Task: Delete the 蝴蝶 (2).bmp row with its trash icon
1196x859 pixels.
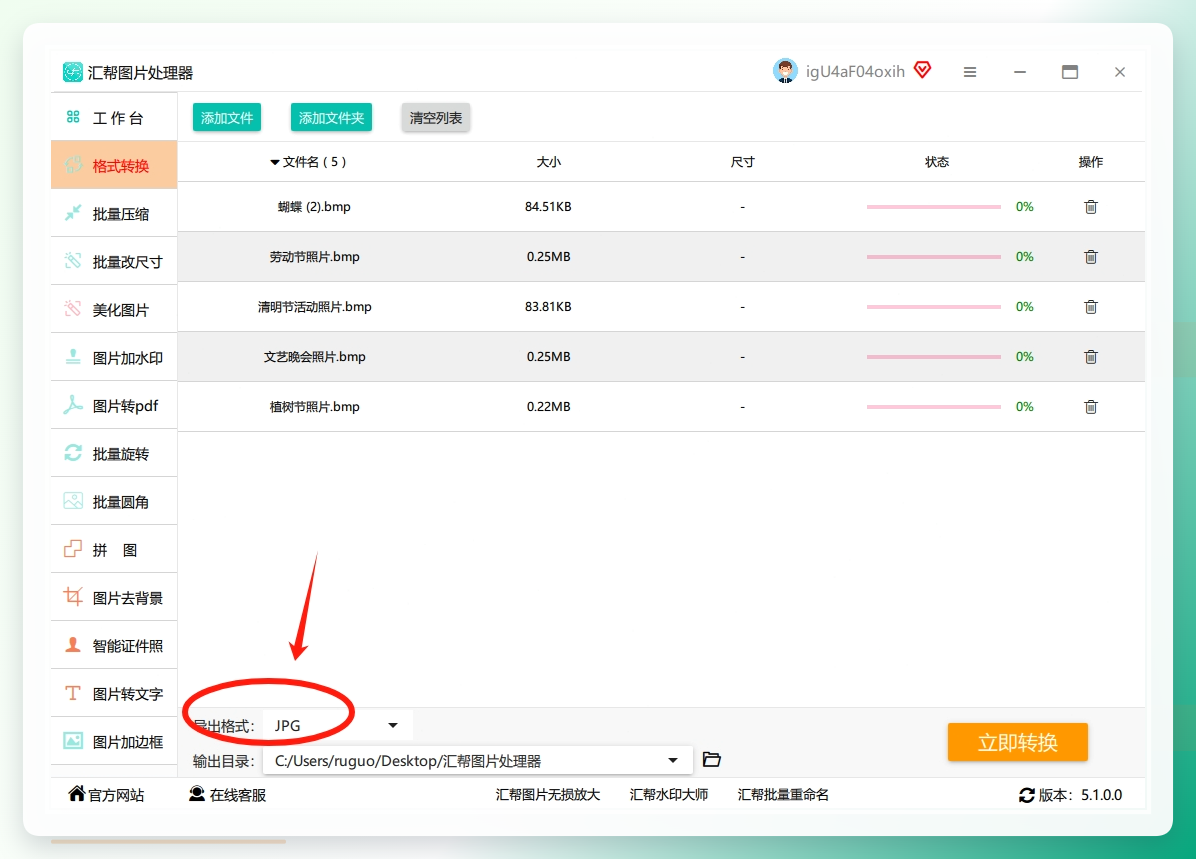Action: 1091,207
